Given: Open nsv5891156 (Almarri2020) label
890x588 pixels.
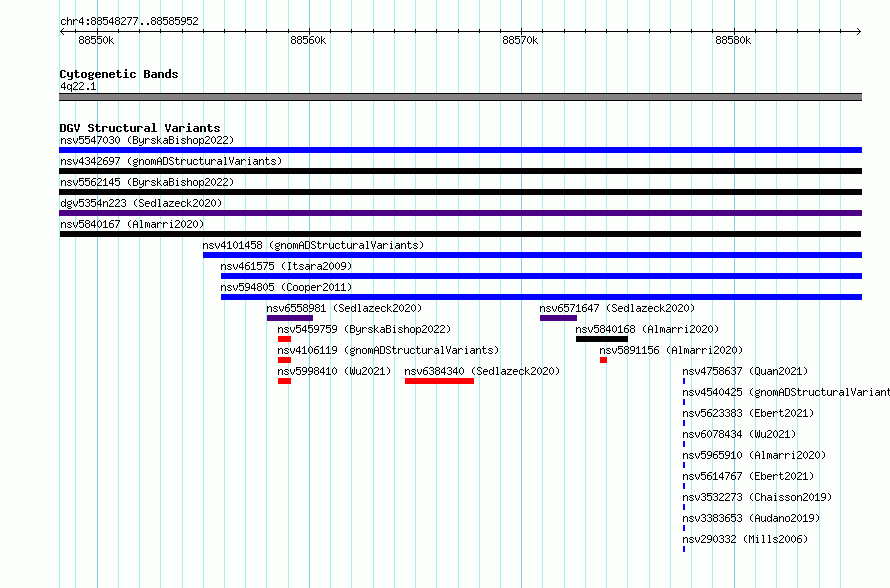Looking at the screenshot, I should click(671, 350).
